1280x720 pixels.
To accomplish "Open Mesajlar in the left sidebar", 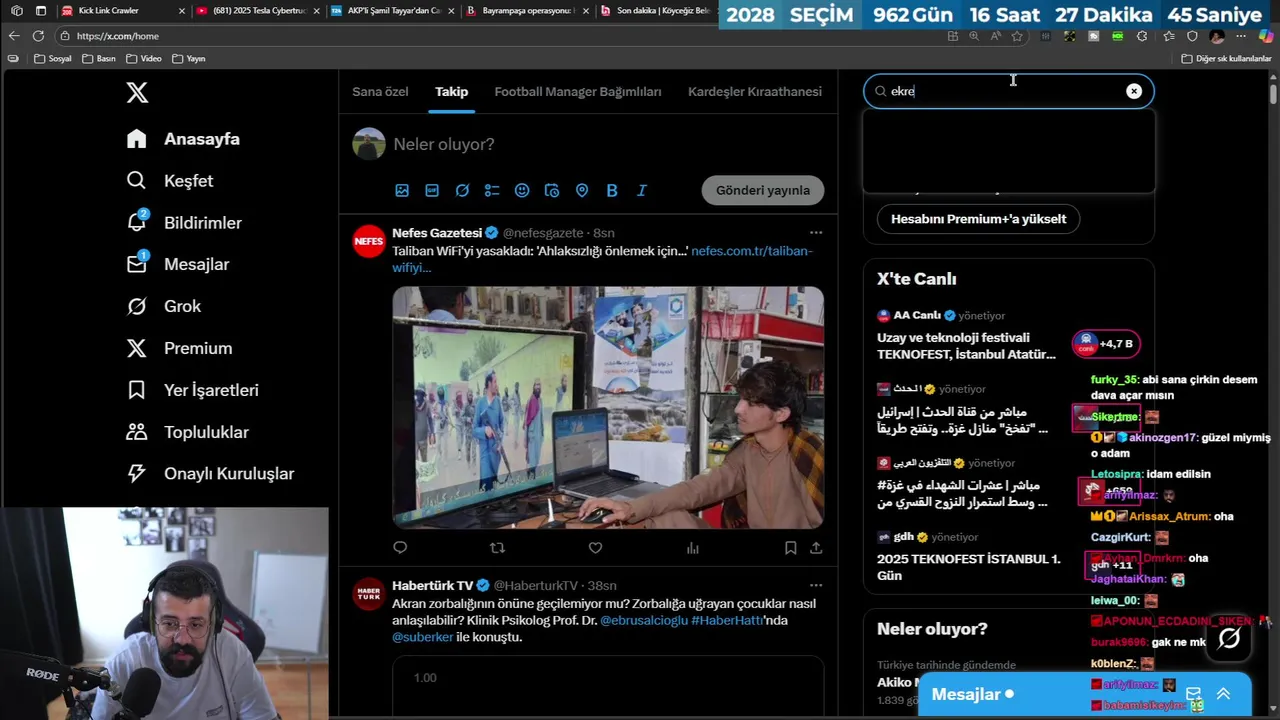I will 178,265.
